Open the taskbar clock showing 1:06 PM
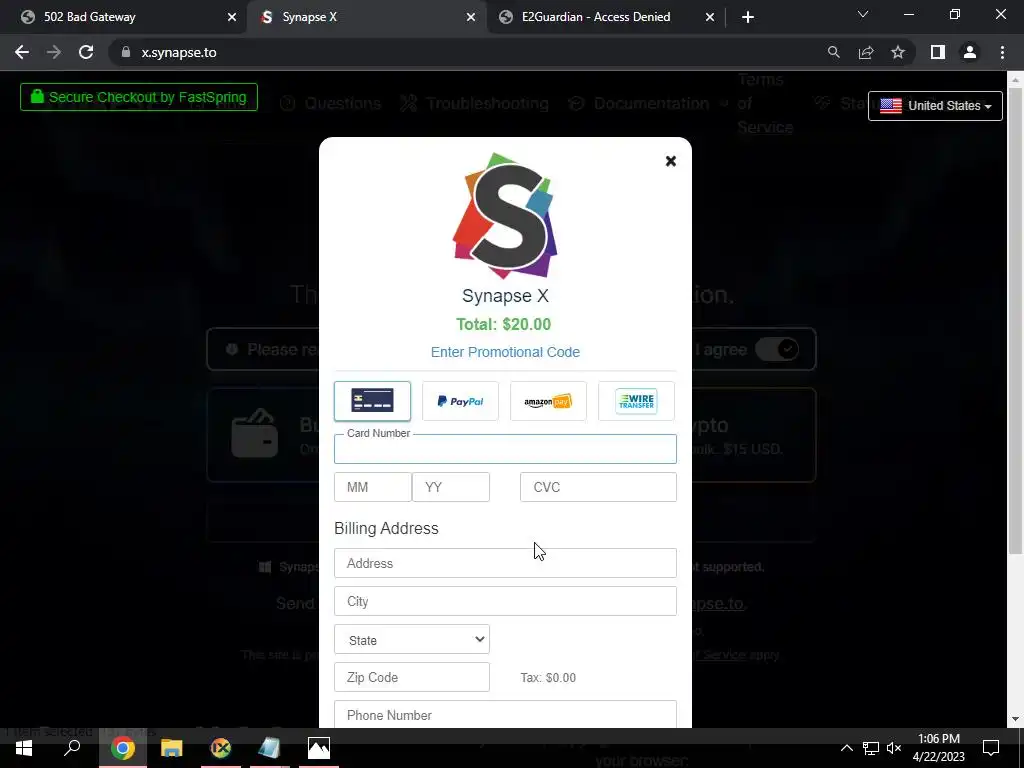 938,748
